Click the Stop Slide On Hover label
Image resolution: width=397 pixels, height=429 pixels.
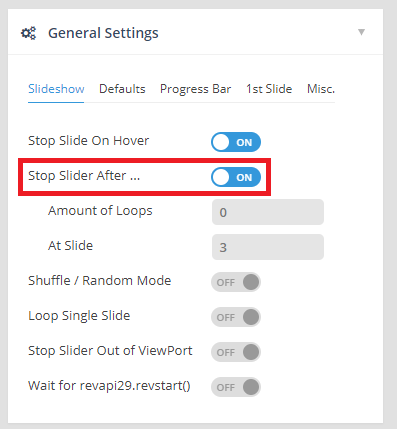click(x=88, y=141)
